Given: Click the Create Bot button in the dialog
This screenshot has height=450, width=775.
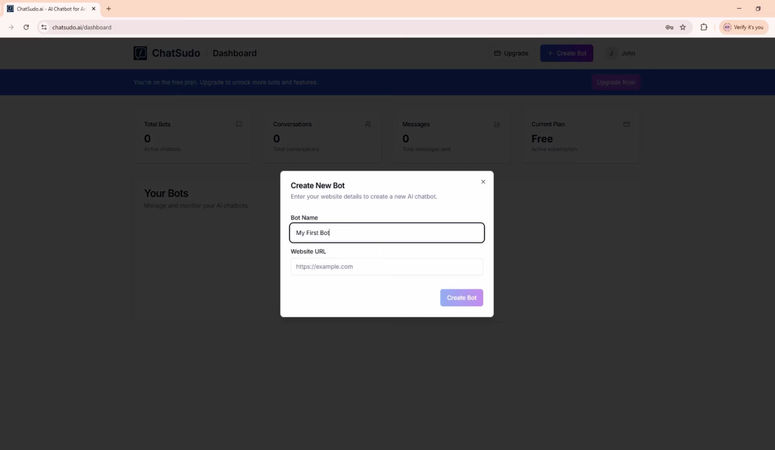Looking at the screenshot, I should (462, 298).
